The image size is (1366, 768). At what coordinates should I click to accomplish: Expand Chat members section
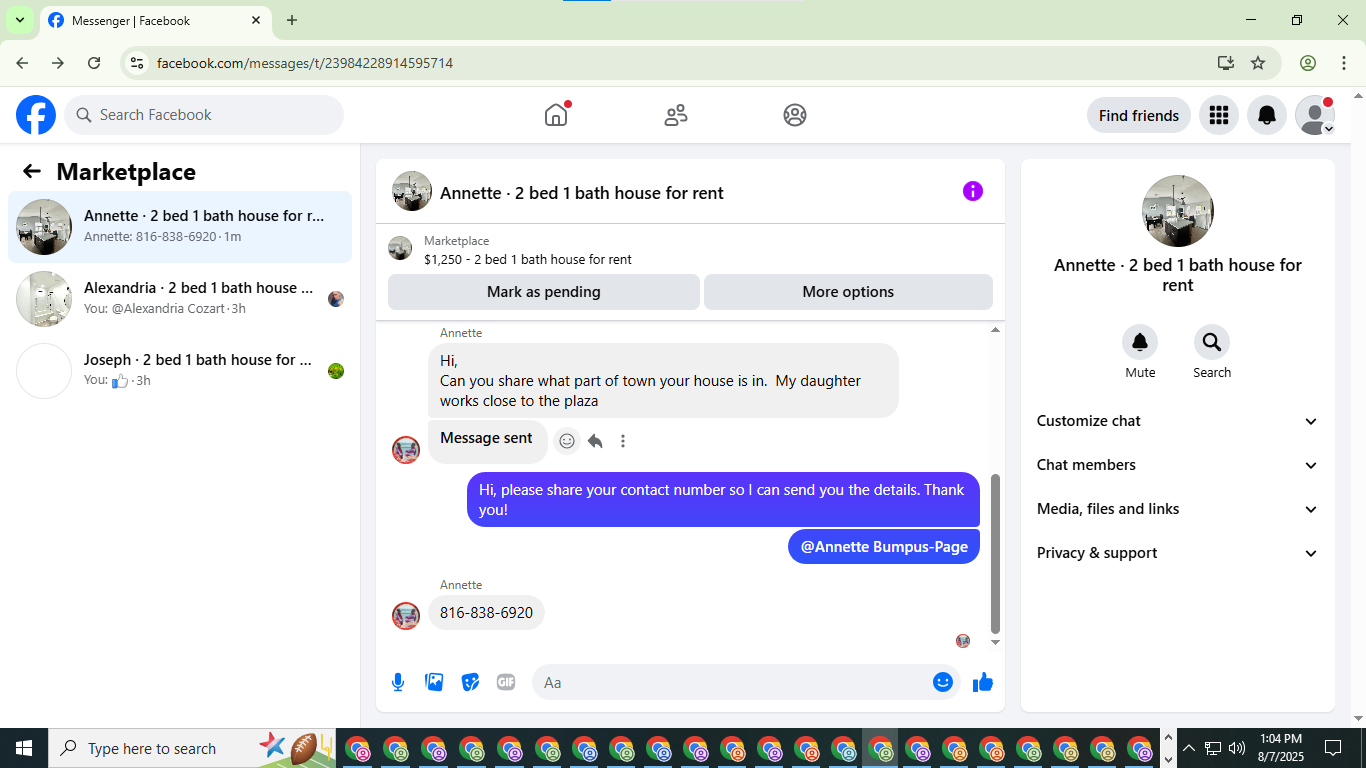1178,465
